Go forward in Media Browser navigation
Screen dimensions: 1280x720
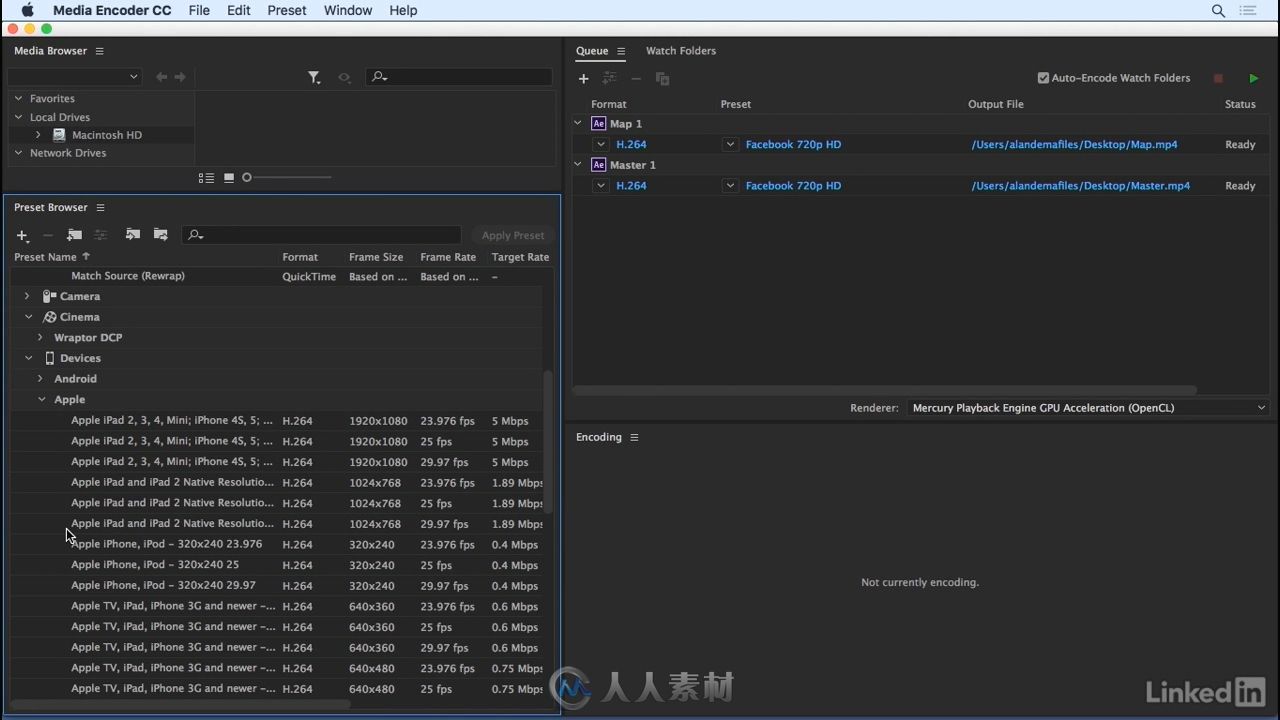180,77
